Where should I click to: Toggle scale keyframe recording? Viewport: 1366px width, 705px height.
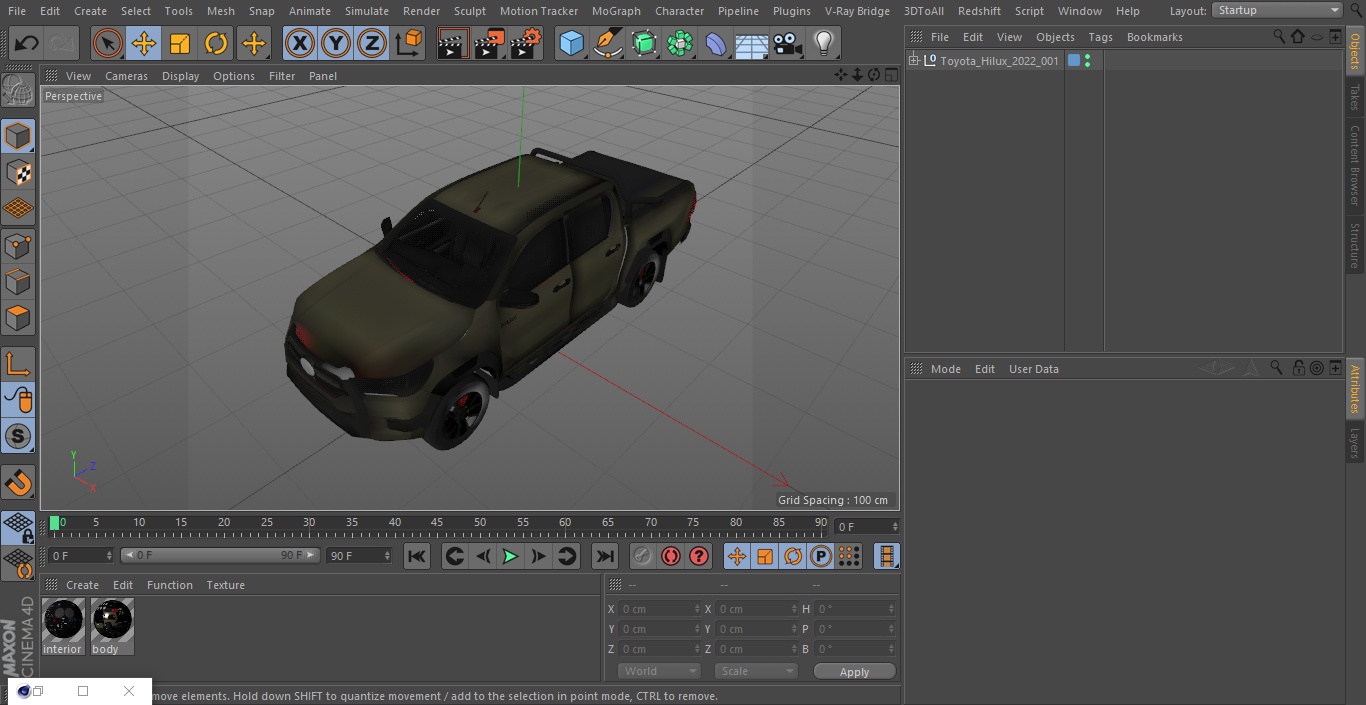(x=765, y=556)
